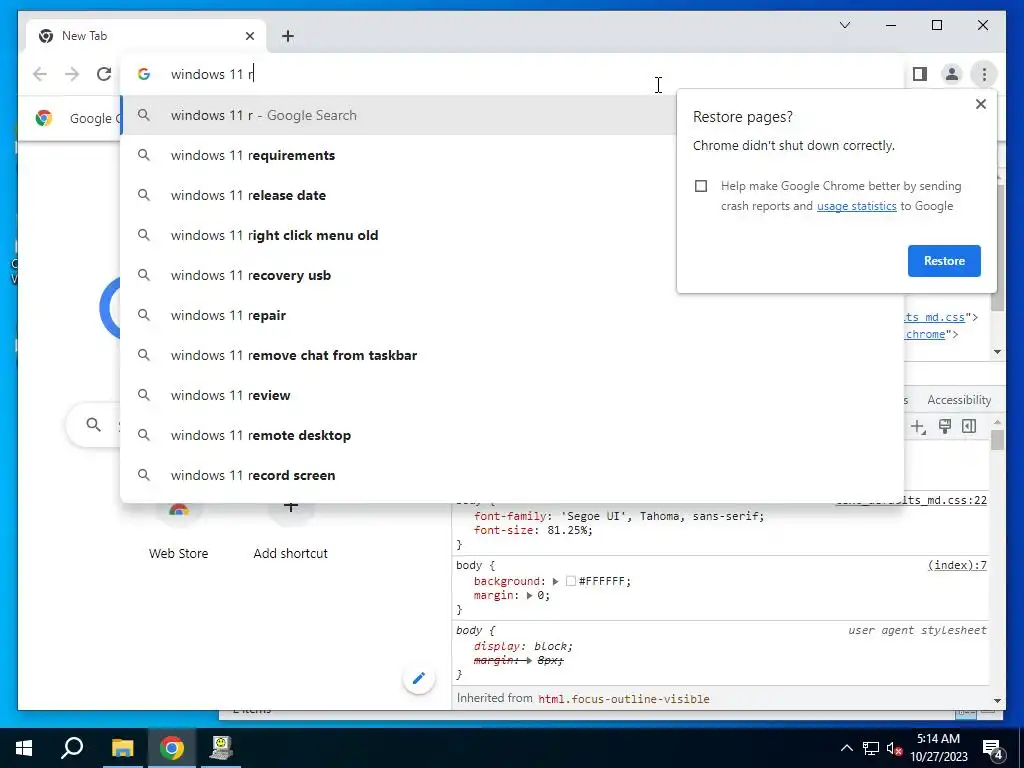Add new style rule plus icon
Image resolution: width=1024 pixels, height=768 pixels.
(918, 426)
